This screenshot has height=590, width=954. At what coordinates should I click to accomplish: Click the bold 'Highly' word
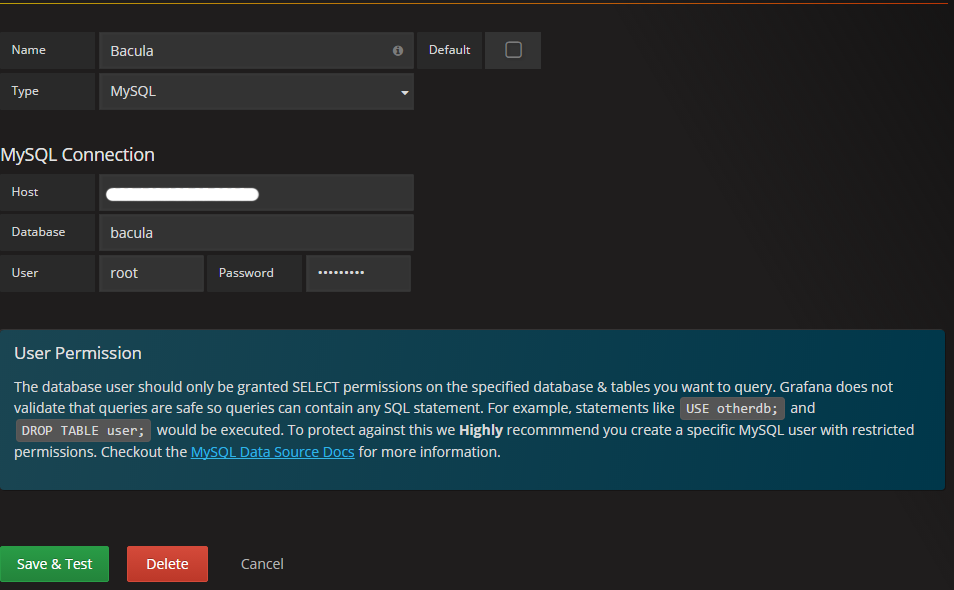[481, 430]
